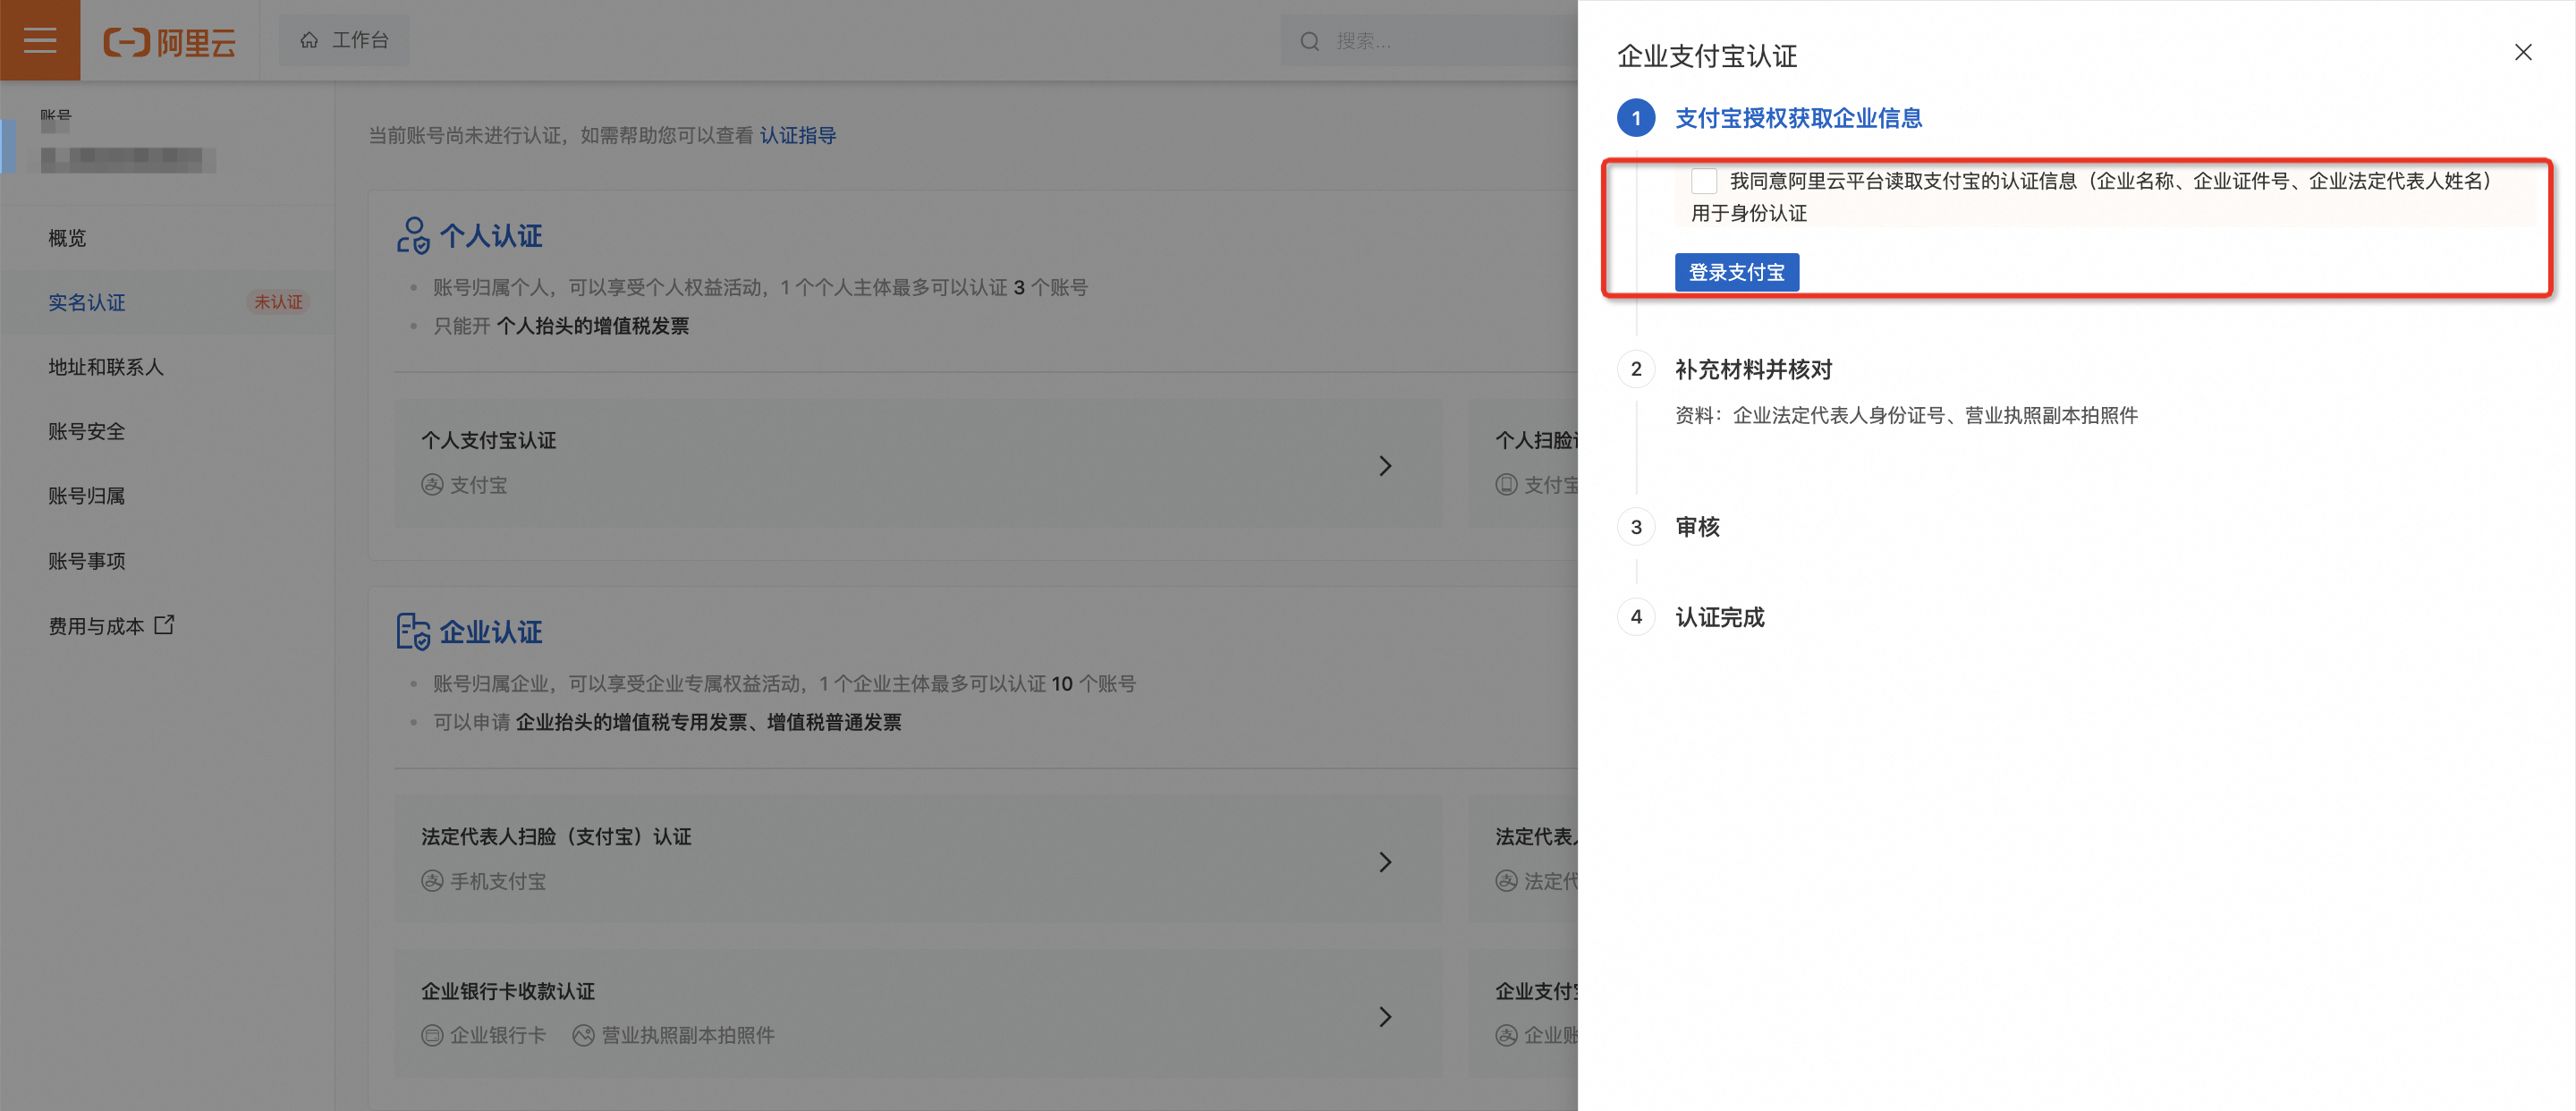Click the home icon beside 工作台

[x=309, y=40]
